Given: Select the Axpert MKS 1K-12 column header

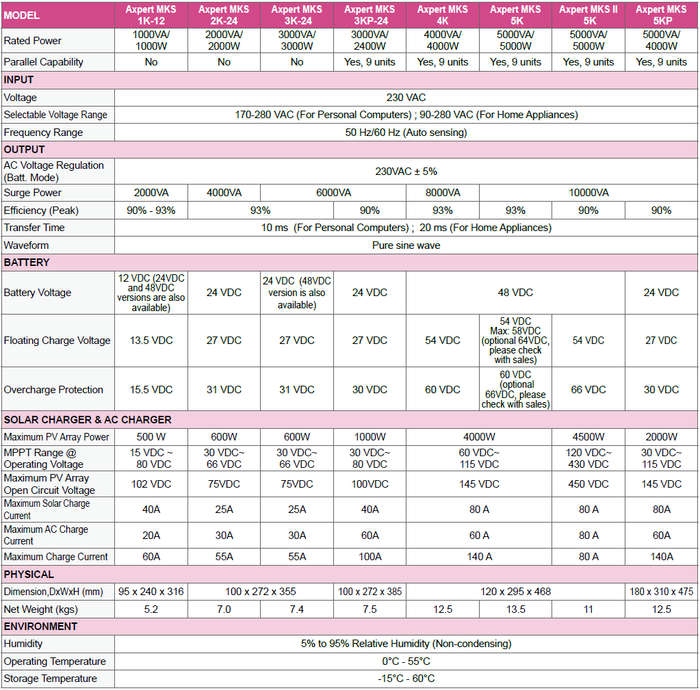Looking at the screenshot, I should coord(151,15).
